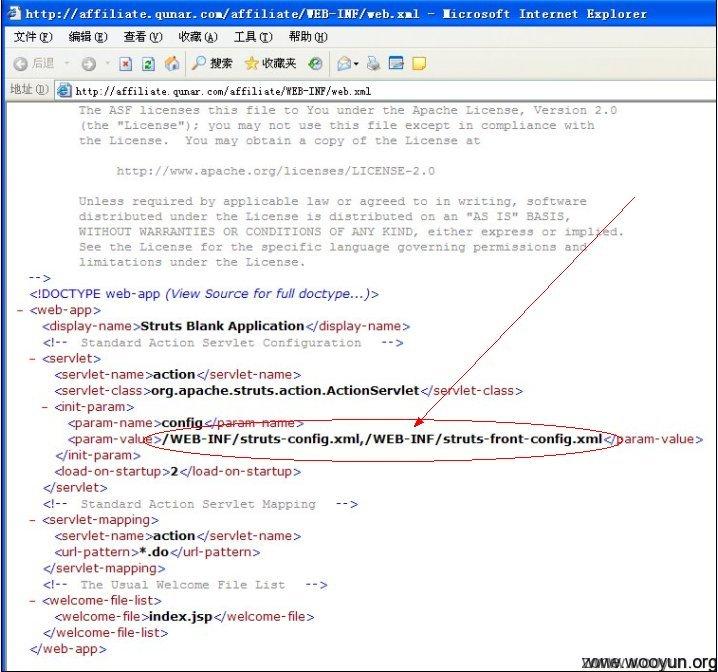Click the Search (搜索) magnifier button
718x672 pixels.
212,63
